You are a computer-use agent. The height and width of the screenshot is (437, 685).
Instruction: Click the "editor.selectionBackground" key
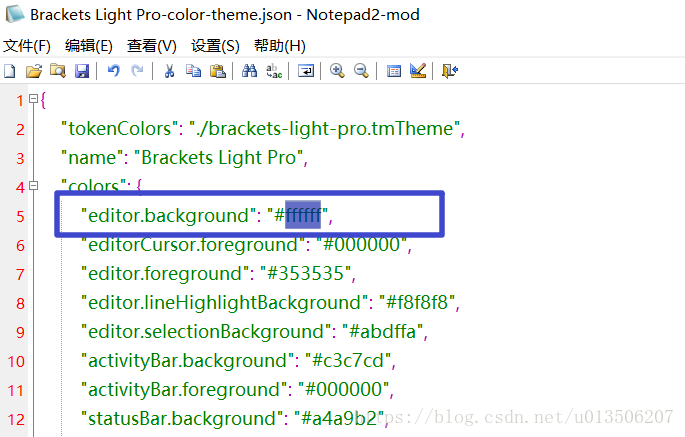pyautogui.click(x=206, y=332)
